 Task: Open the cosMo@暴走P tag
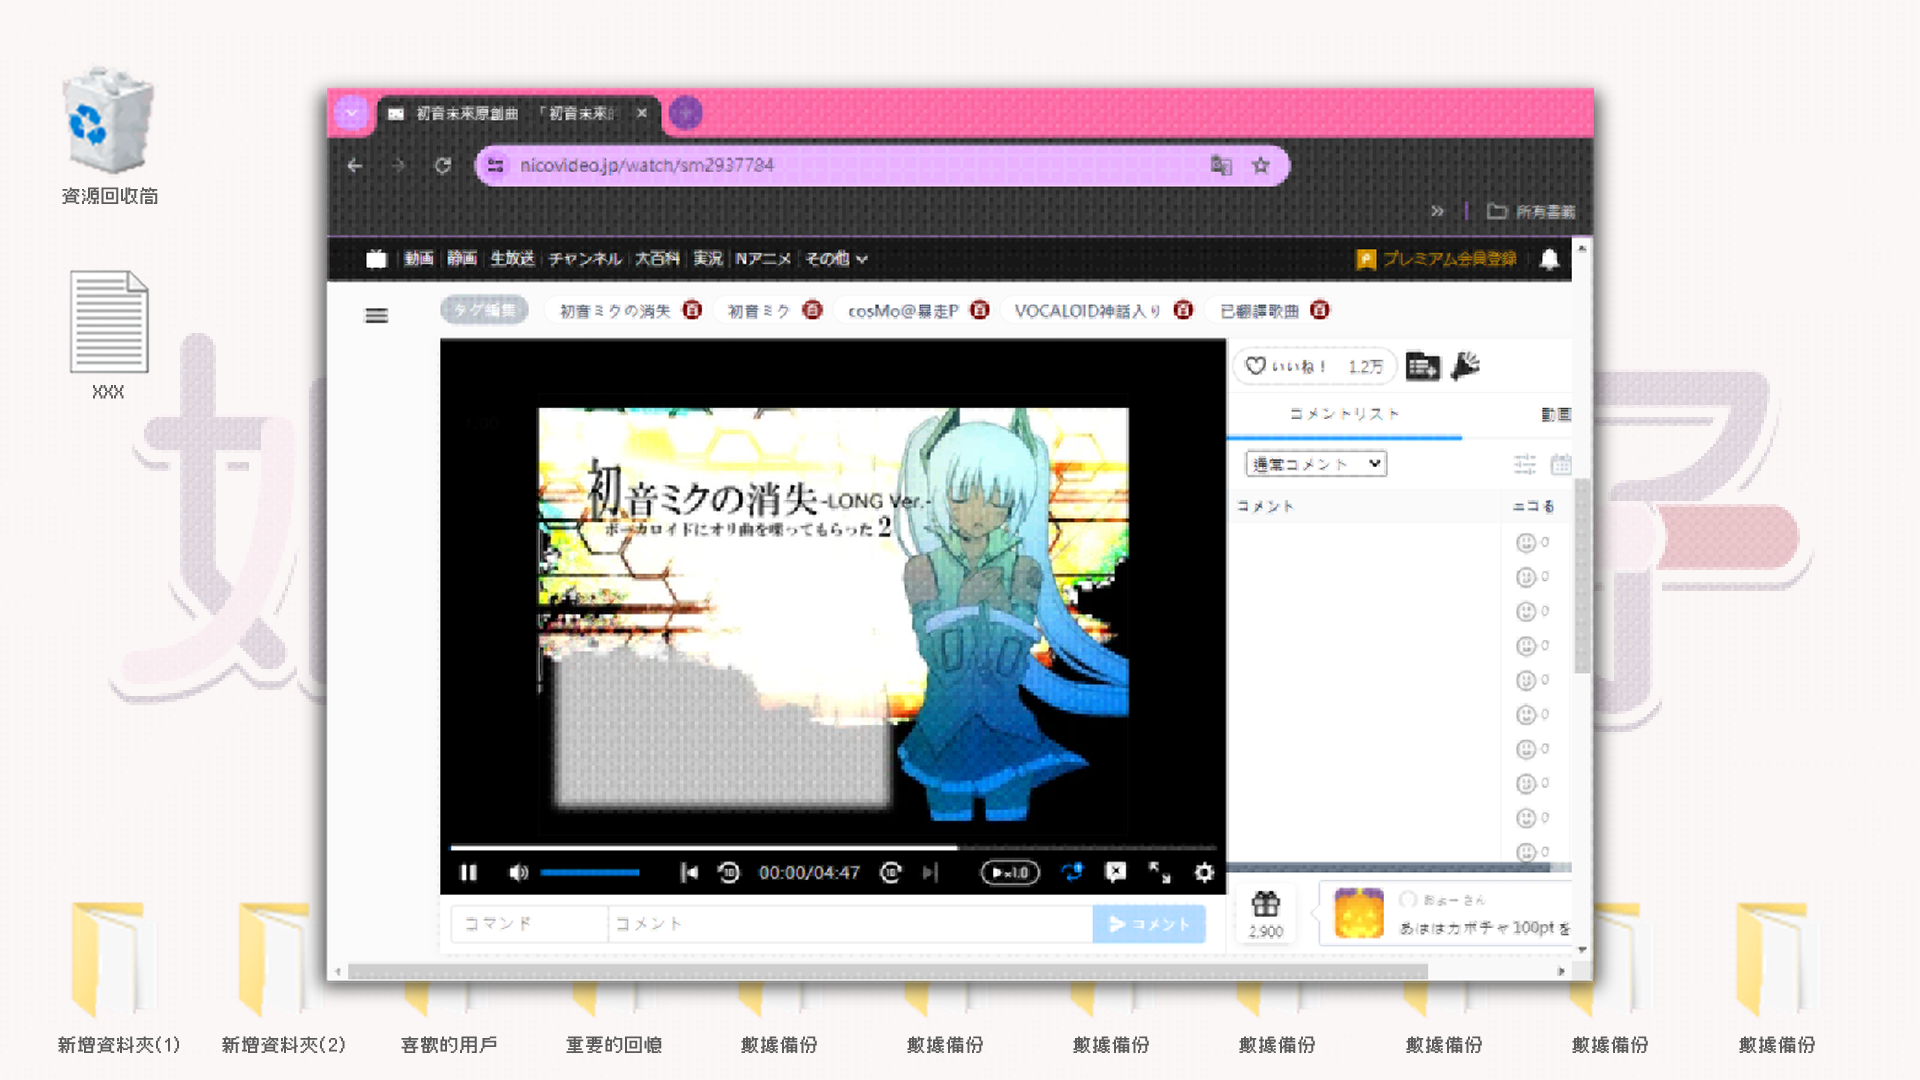coord(904,311)
